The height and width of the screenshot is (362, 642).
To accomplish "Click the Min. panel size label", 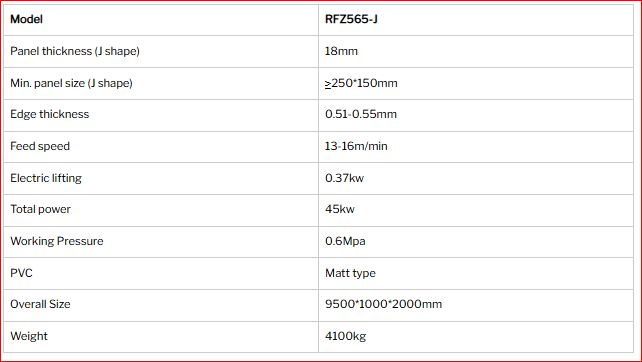I will (71, 83).
